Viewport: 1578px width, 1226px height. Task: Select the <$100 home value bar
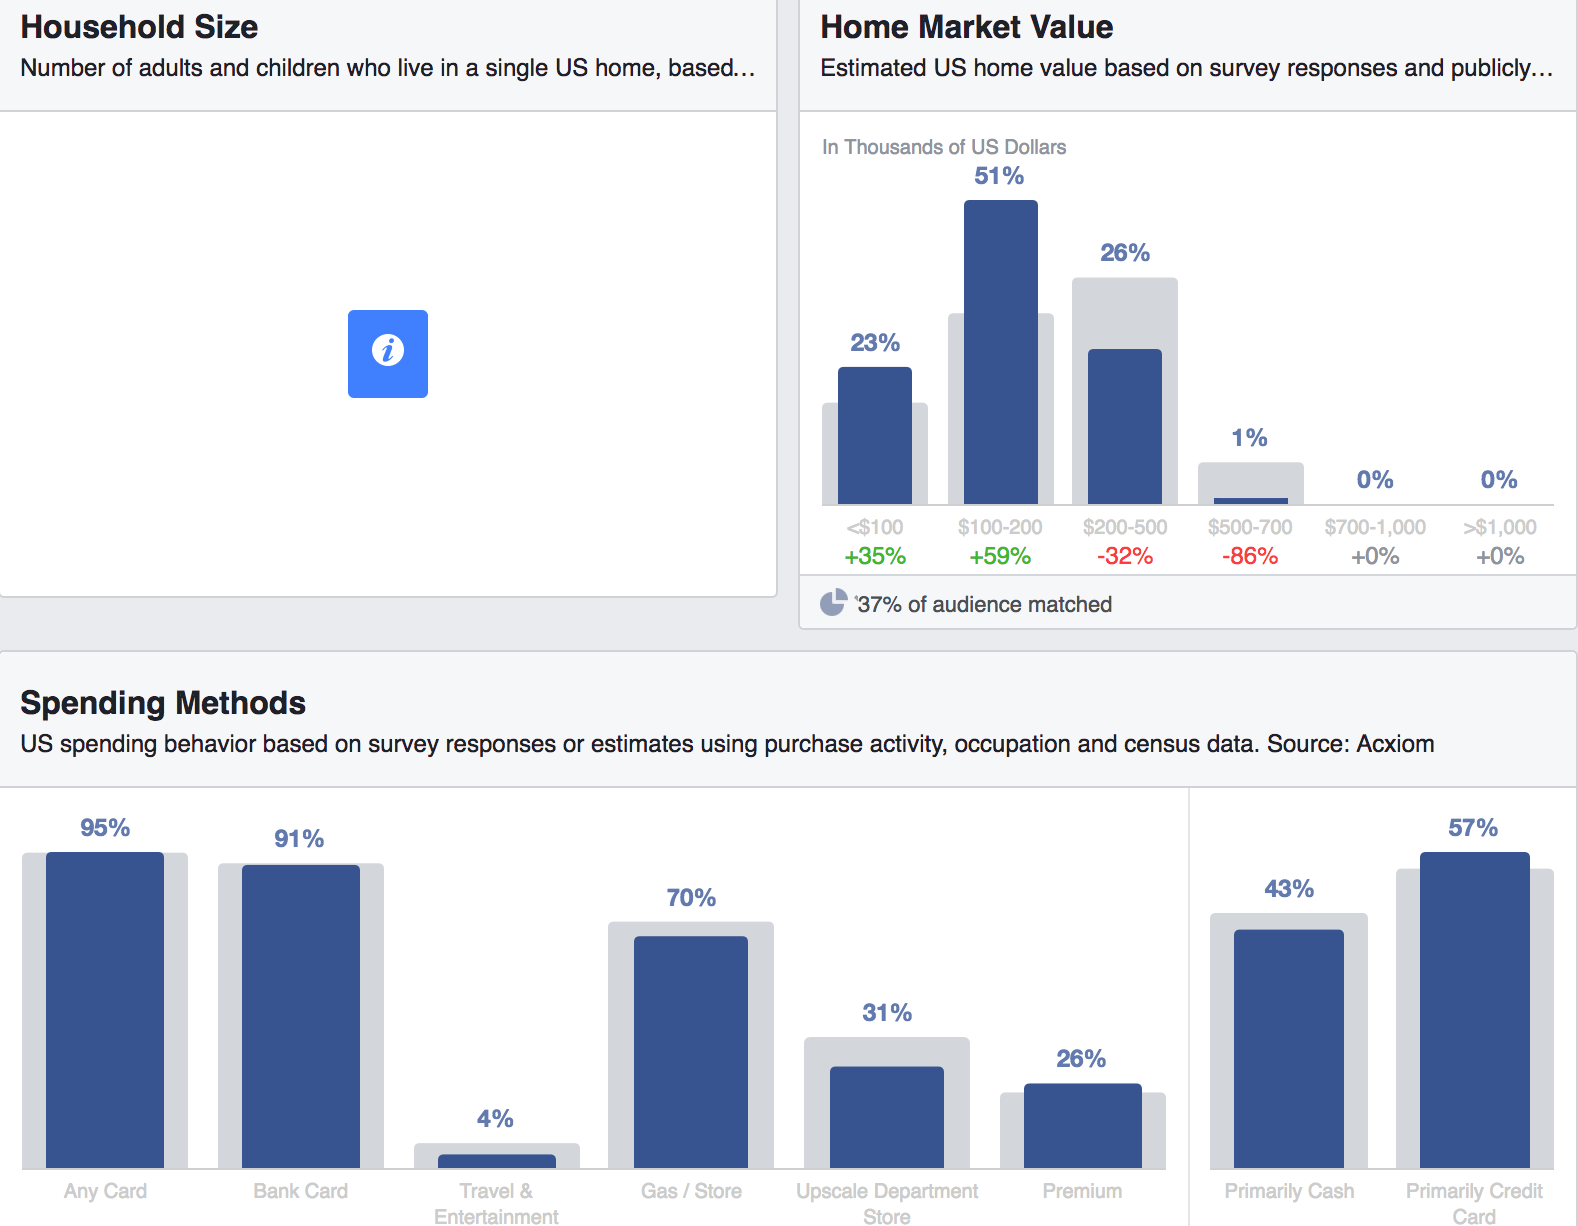[875, 435]
